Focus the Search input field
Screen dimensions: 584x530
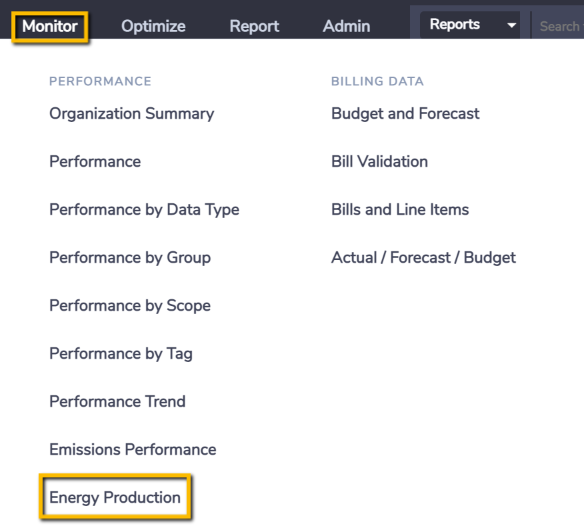[558, 26]
